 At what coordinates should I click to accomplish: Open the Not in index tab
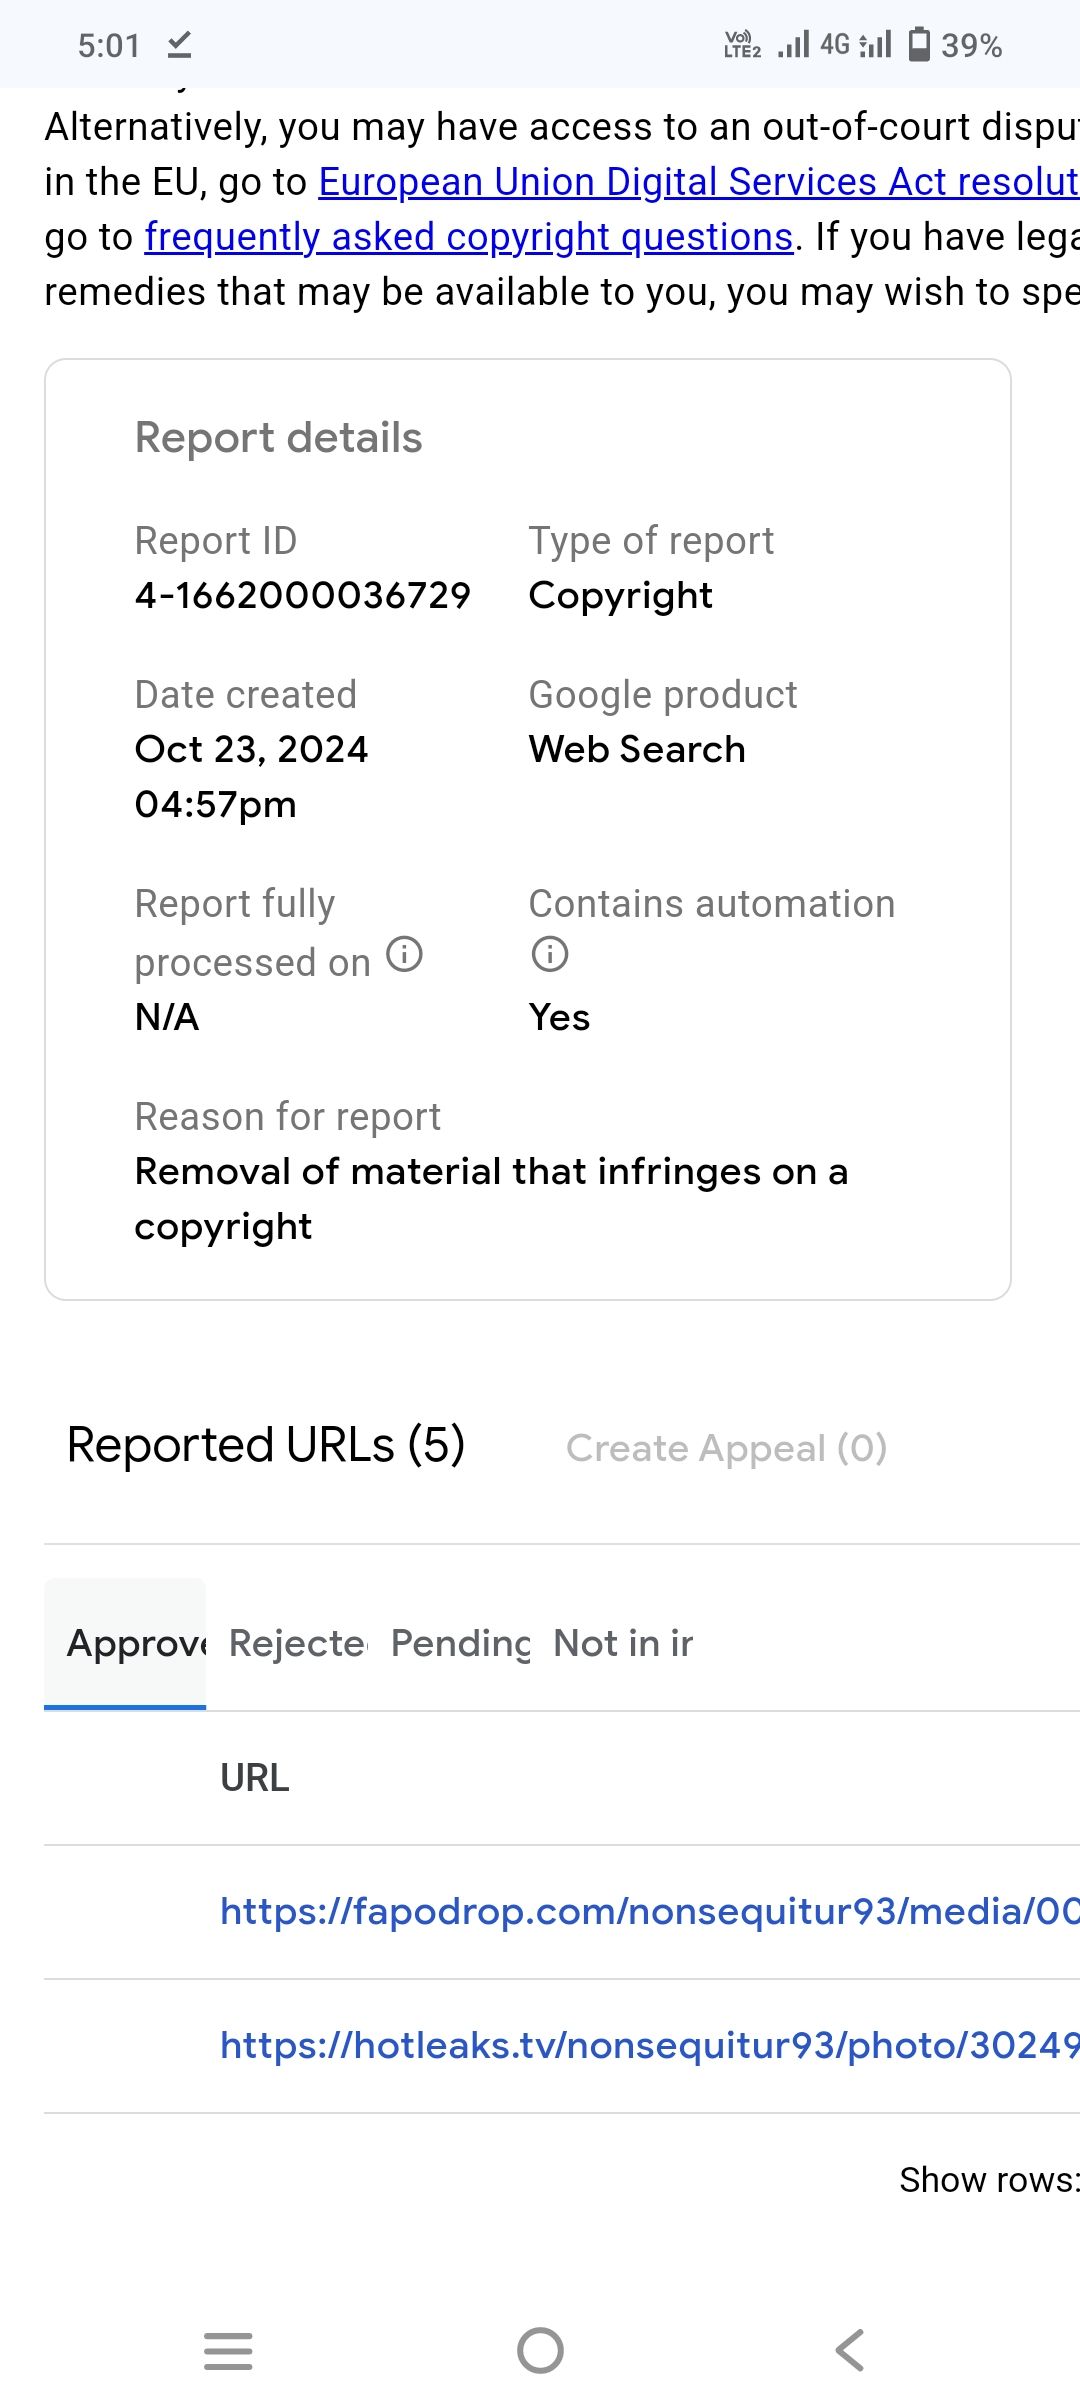pos(623,1643)
